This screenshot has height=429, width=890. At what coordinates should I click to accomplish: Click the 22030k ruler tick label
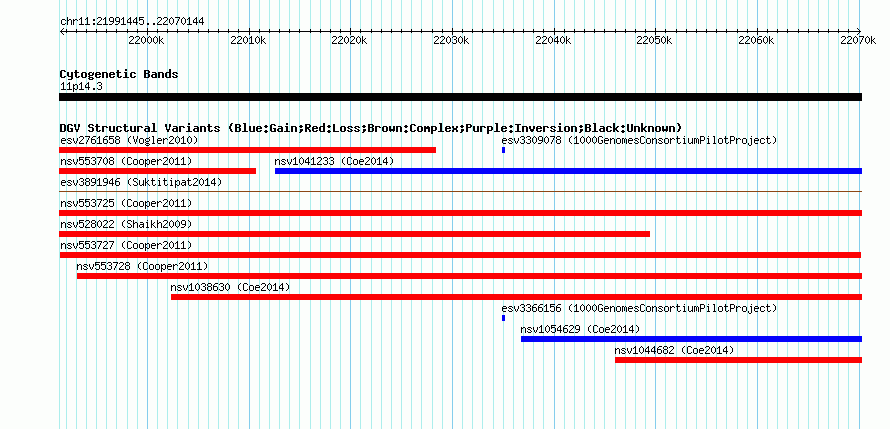point(451,40)
